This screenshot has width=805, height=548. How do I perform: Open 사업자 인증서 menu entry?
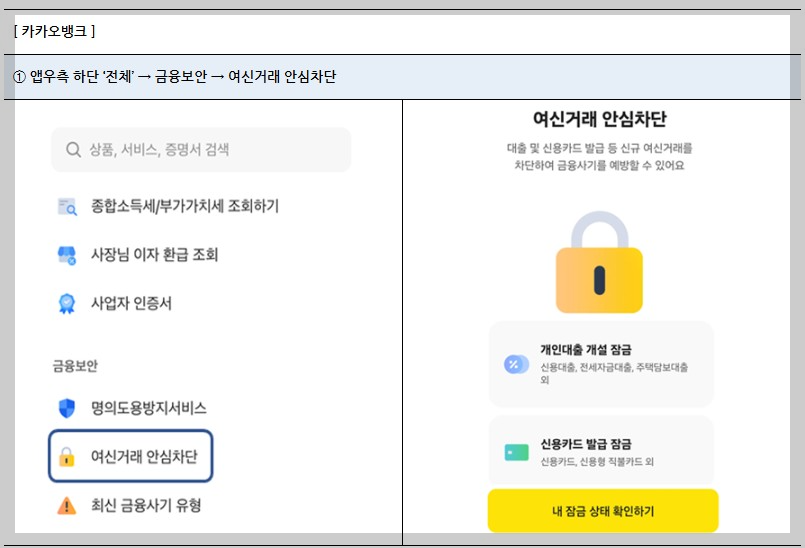pyautogui.click(x=131, y=303)
